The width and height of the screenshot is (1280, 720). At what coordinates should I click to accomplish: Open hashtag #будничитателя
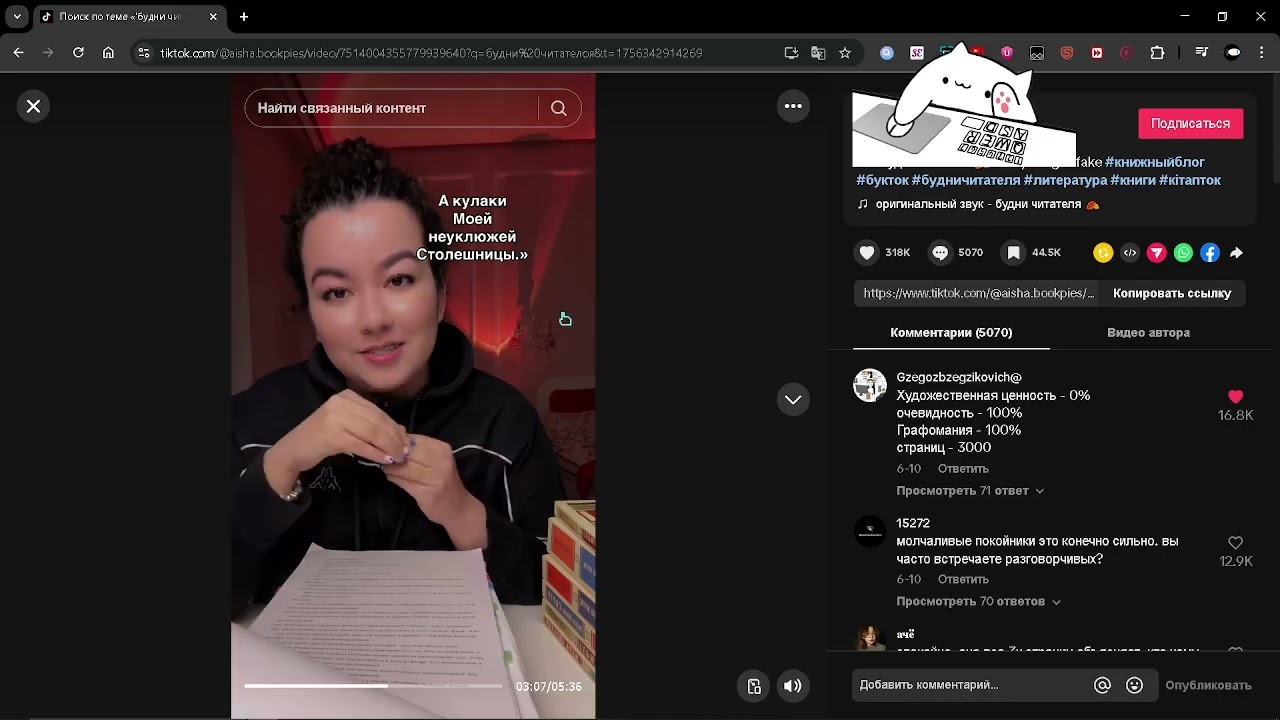coord(965,180)
